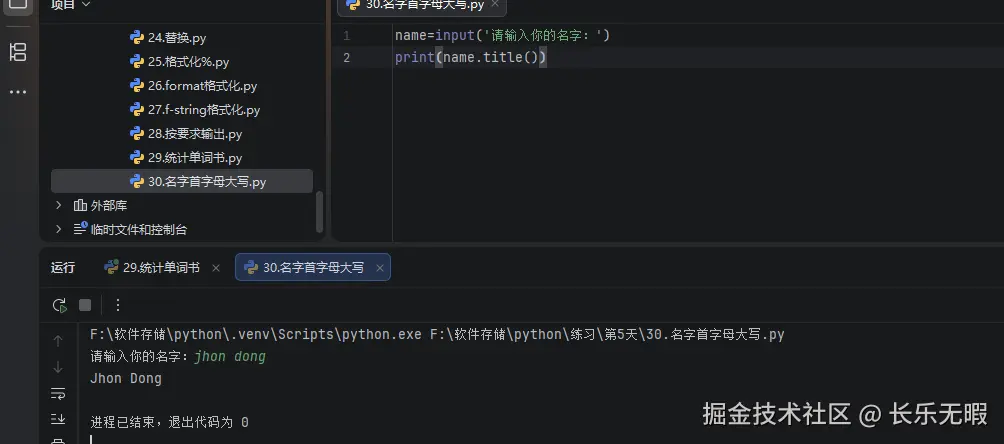Place cursor in name=input code line
1004x444 pixels.
pos(503,36)
